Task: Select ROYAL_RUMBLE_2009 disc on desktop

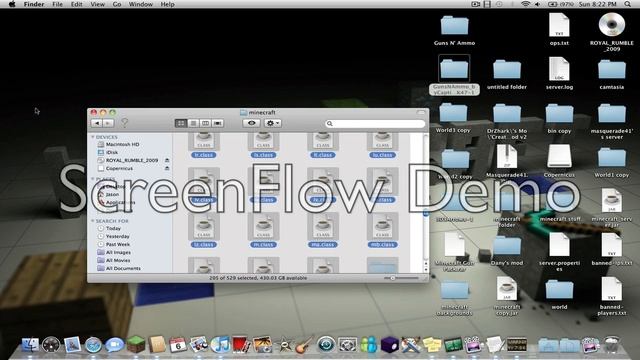Action: (x=611, y=32)
